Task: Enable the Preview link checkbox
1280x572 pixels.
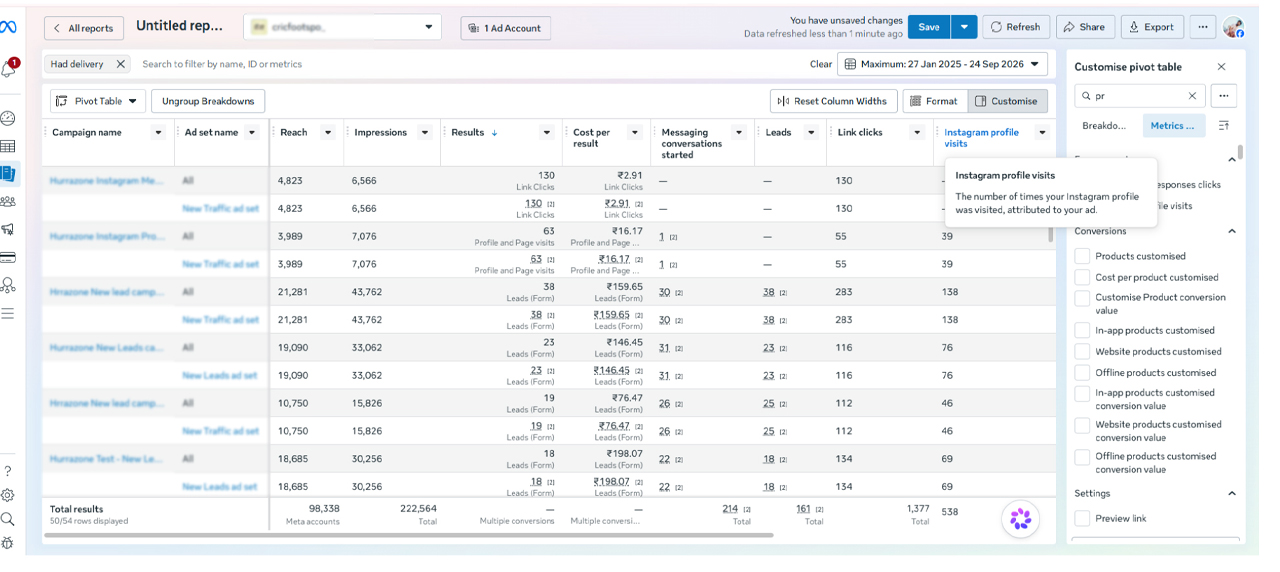Action: tap(1082, 518)
